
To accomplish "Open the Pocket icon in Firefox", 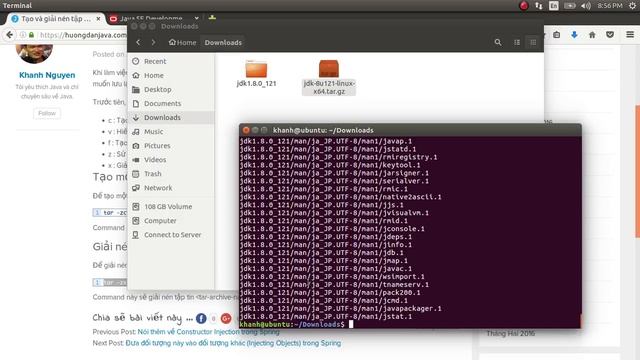I will pos(610,35).
